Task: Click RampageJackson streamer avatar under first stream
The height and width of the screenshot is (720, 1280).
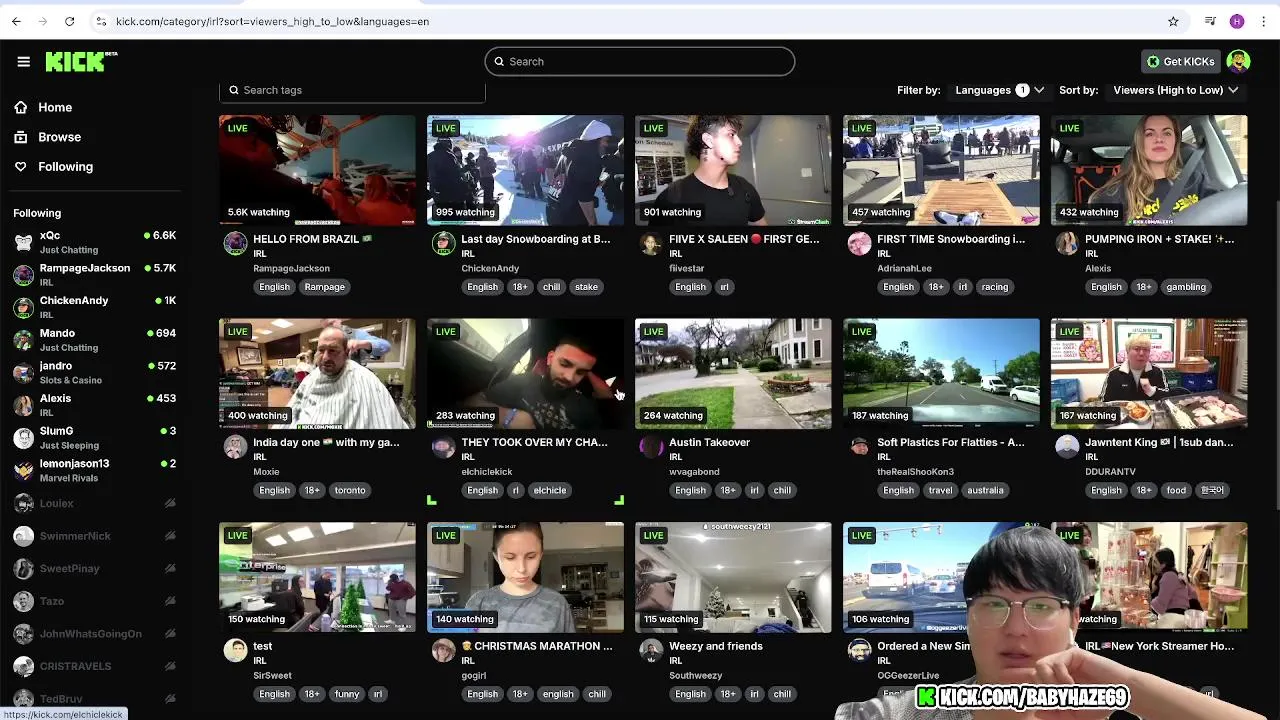Action: click(x=235, y=244)
